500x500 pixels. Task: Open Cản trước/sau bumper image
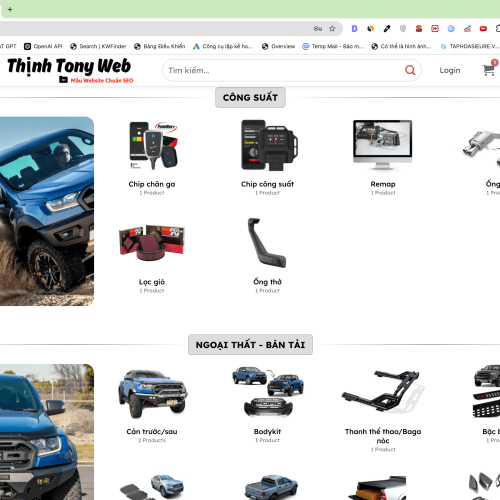(x=153, y=394)
